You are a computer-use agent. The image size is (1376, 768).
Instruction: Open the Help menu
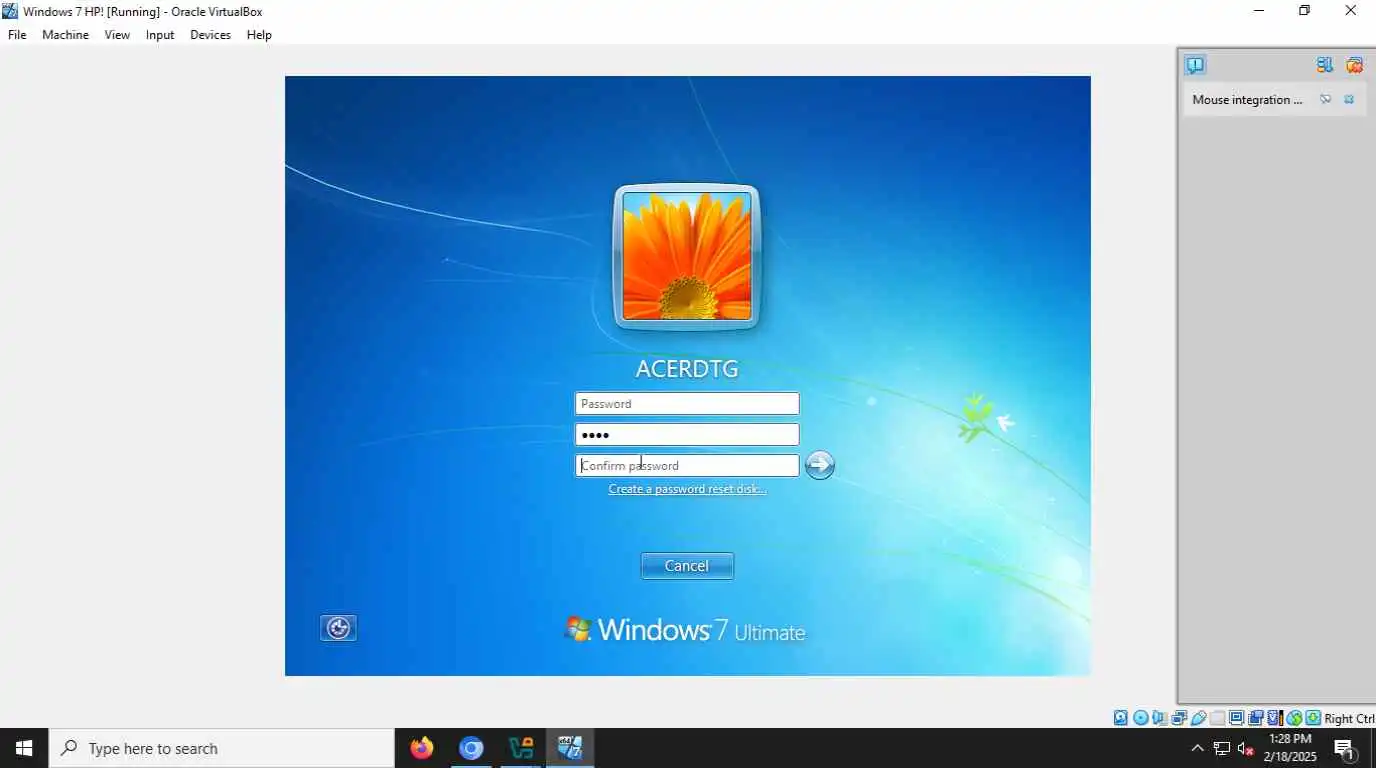click(259, 35)
